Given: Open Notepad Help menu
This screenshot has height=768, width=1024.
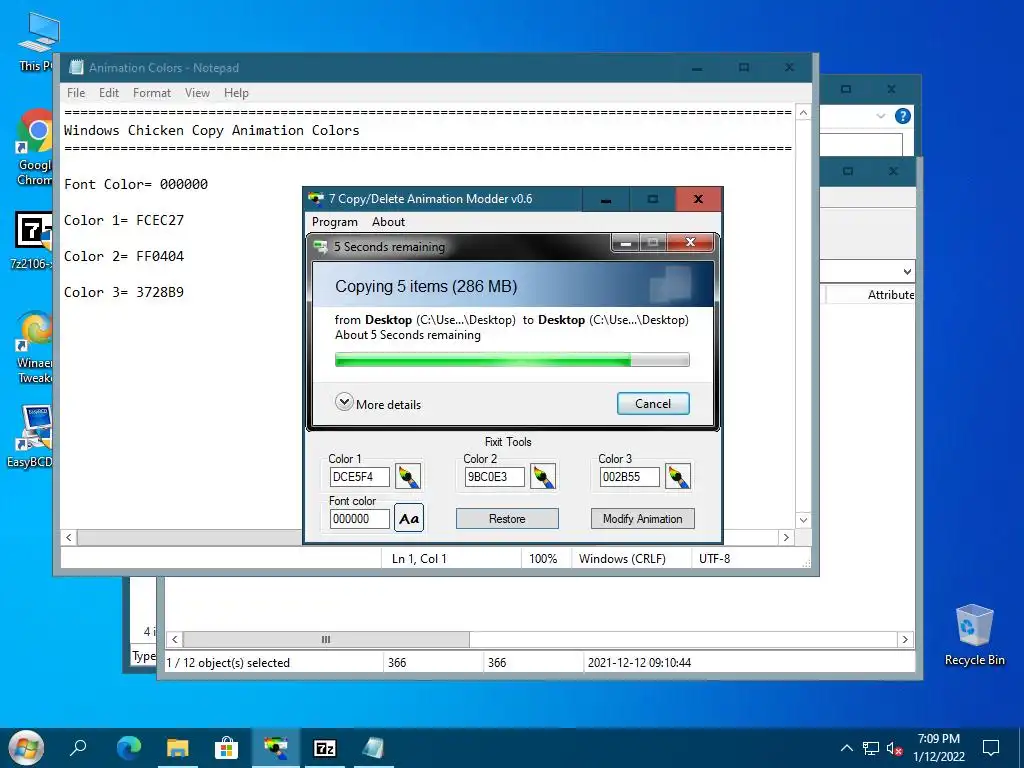Looking at the screenshot, I should pyautogui.click(x=236, y=93).
